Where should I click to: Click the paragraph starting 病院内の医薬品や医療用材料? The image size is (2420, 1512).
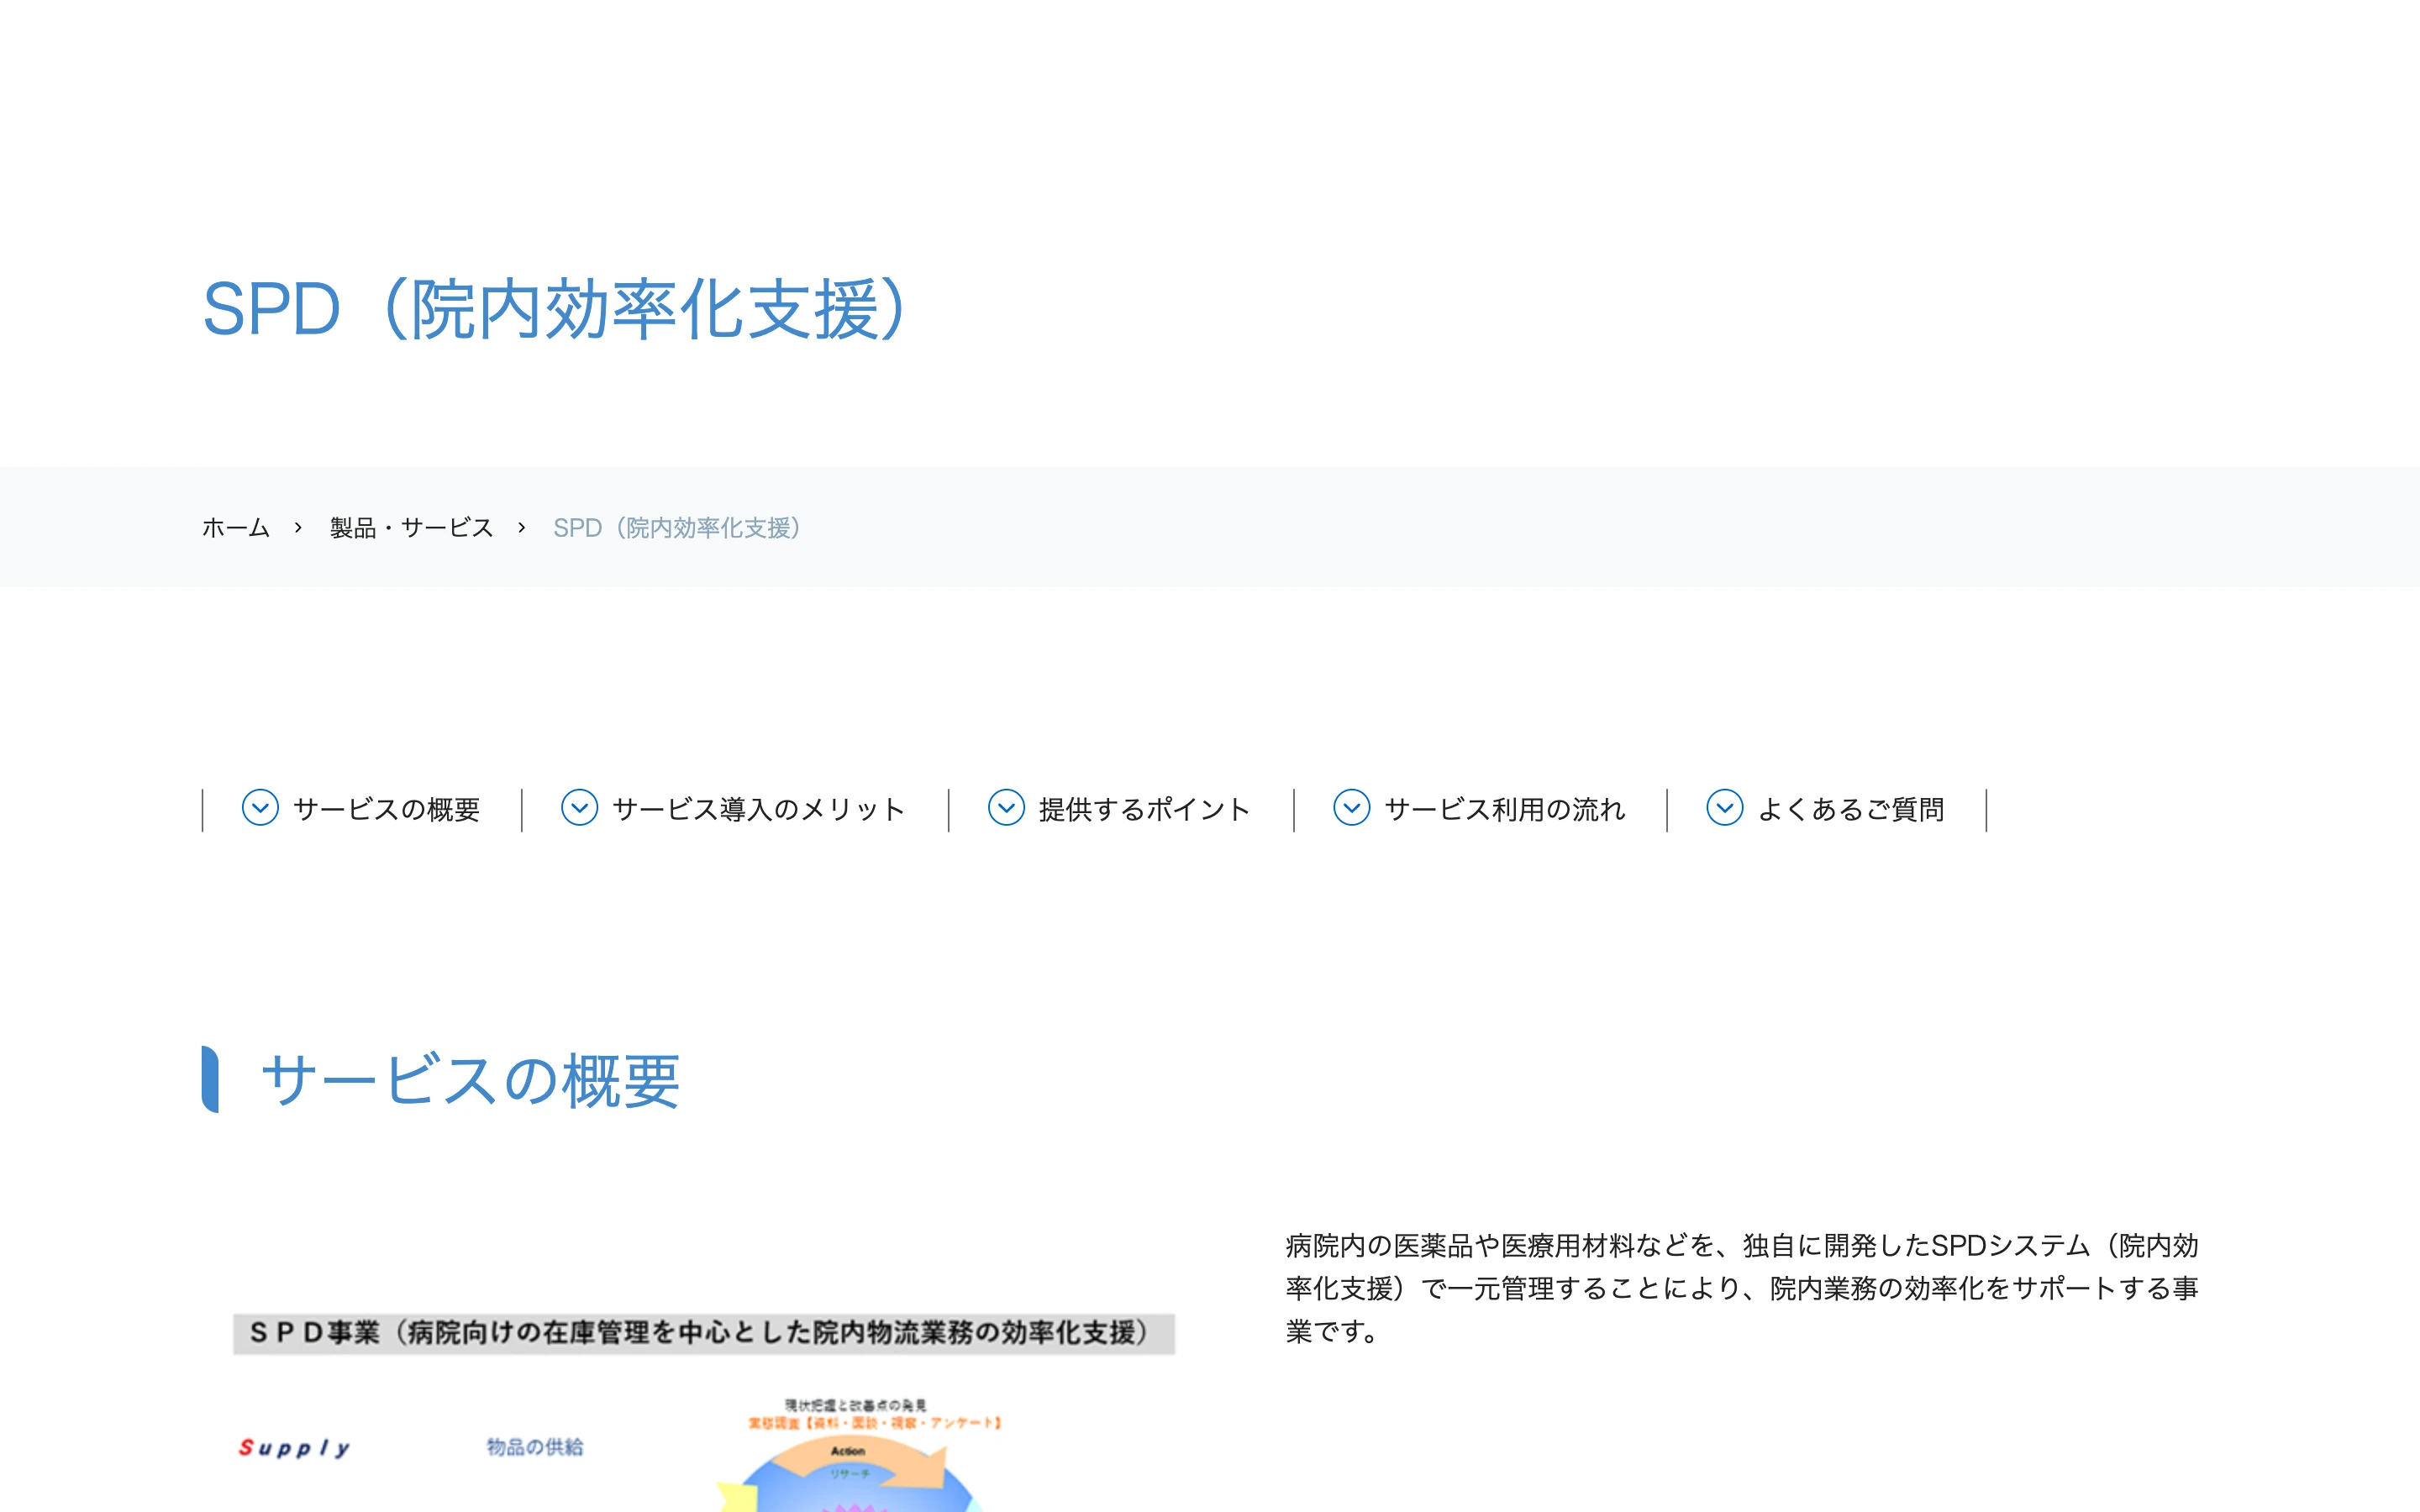tap(1741, 1288)
